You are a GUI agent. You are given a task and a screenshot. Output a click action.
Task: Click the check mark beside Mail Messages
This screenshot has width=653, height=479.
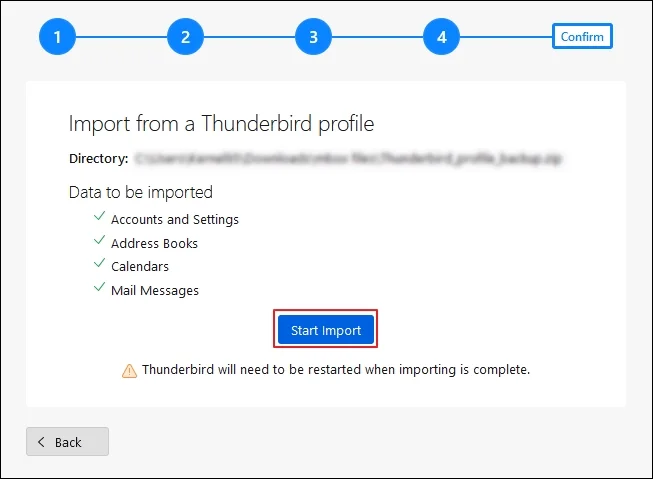click(100, 287)
